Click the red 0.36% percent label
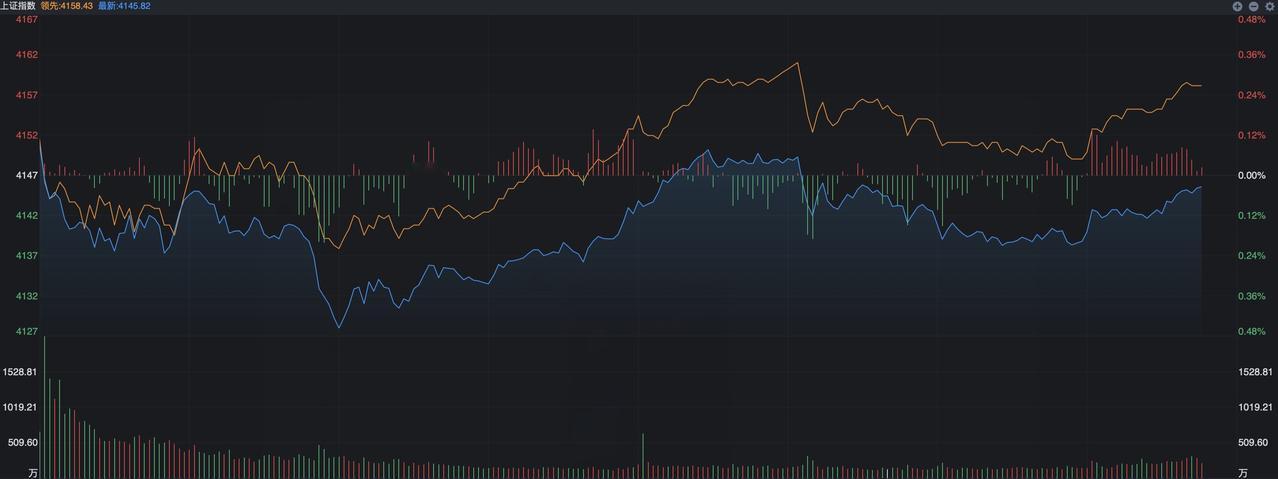1278x479 pixels. (1252, 55)
